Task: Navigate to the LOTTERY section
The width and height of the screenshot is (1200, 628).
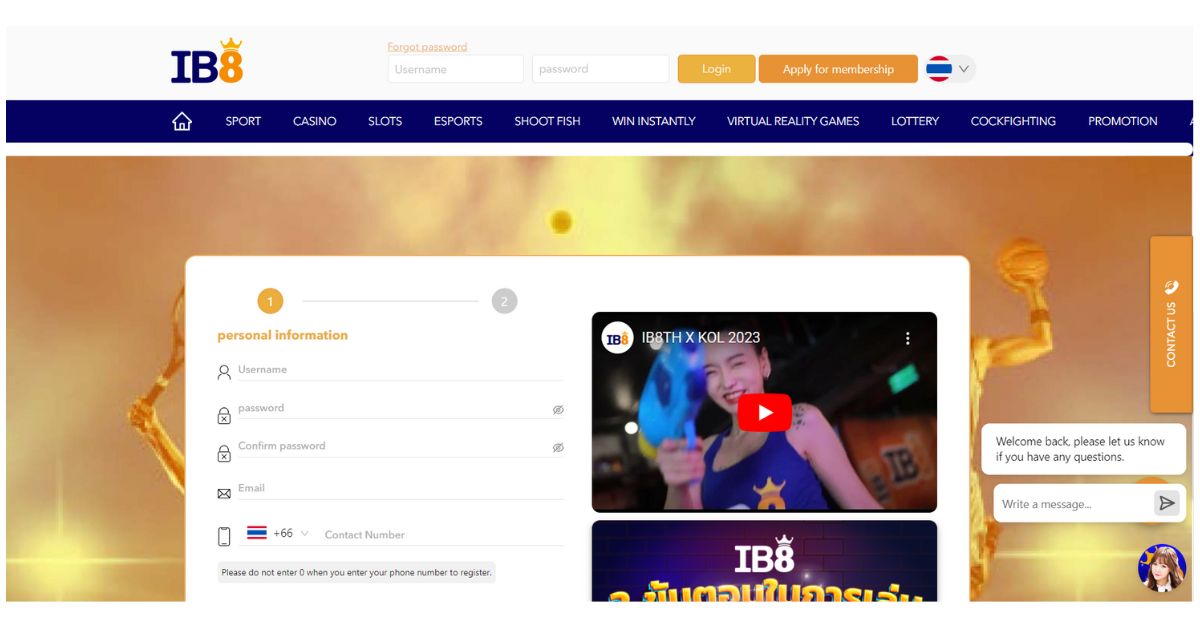Action: pyautogui.click(x=914, y=121)
